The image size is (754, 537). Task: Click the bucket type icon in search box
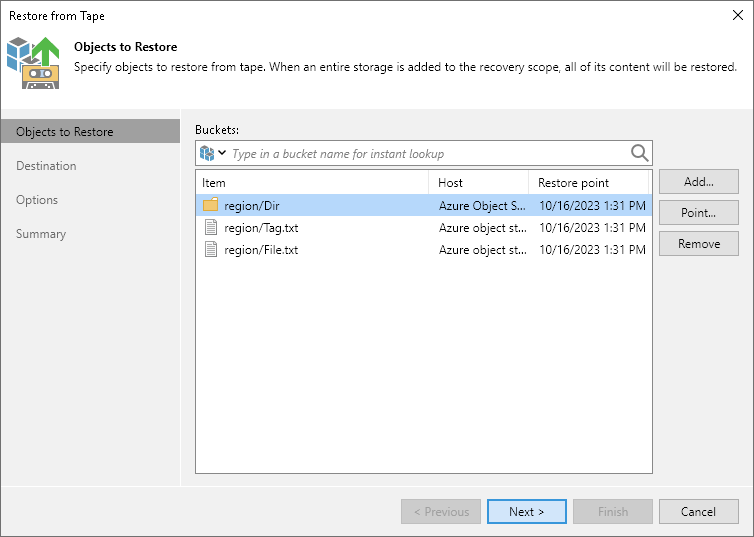click(x=207, y=153)
